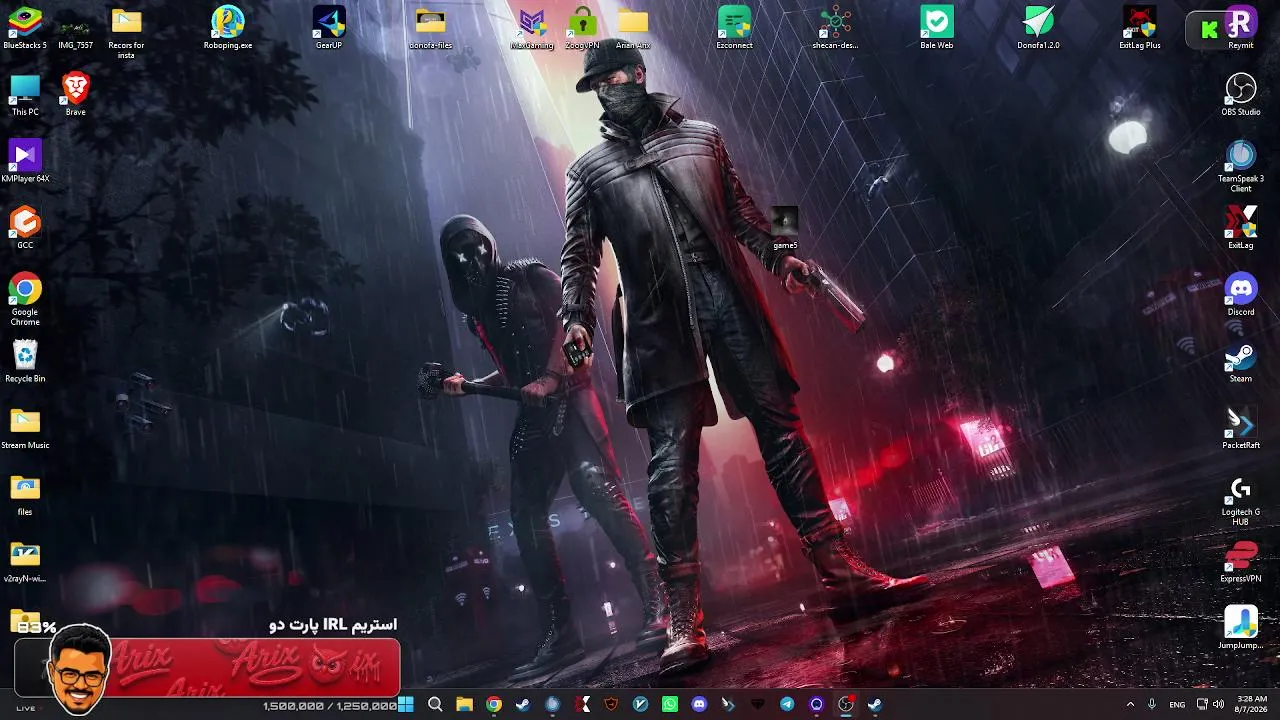Open This PC on the desktop
Viewport: 1280px width, 720px height.
pos(25,94)
